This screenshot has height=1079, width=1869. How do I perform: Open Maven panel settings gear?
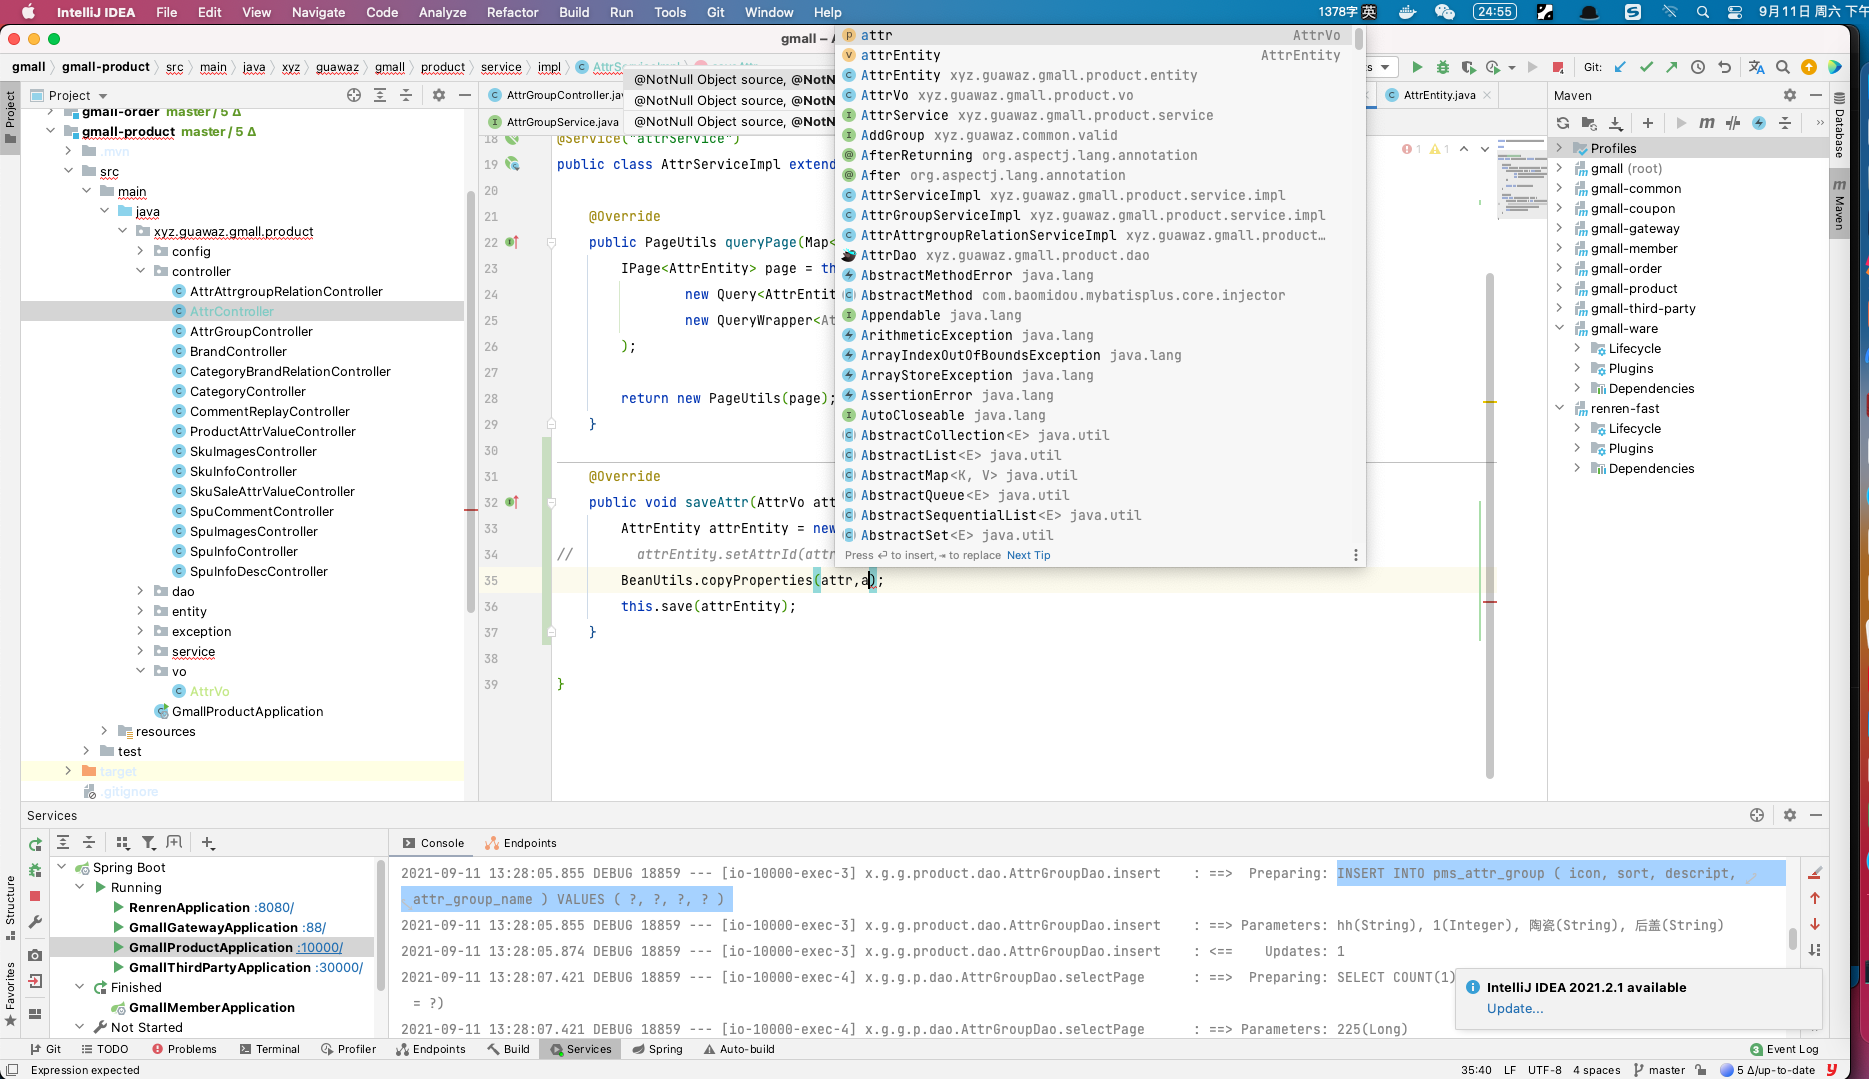click(x=1790, y=95)
